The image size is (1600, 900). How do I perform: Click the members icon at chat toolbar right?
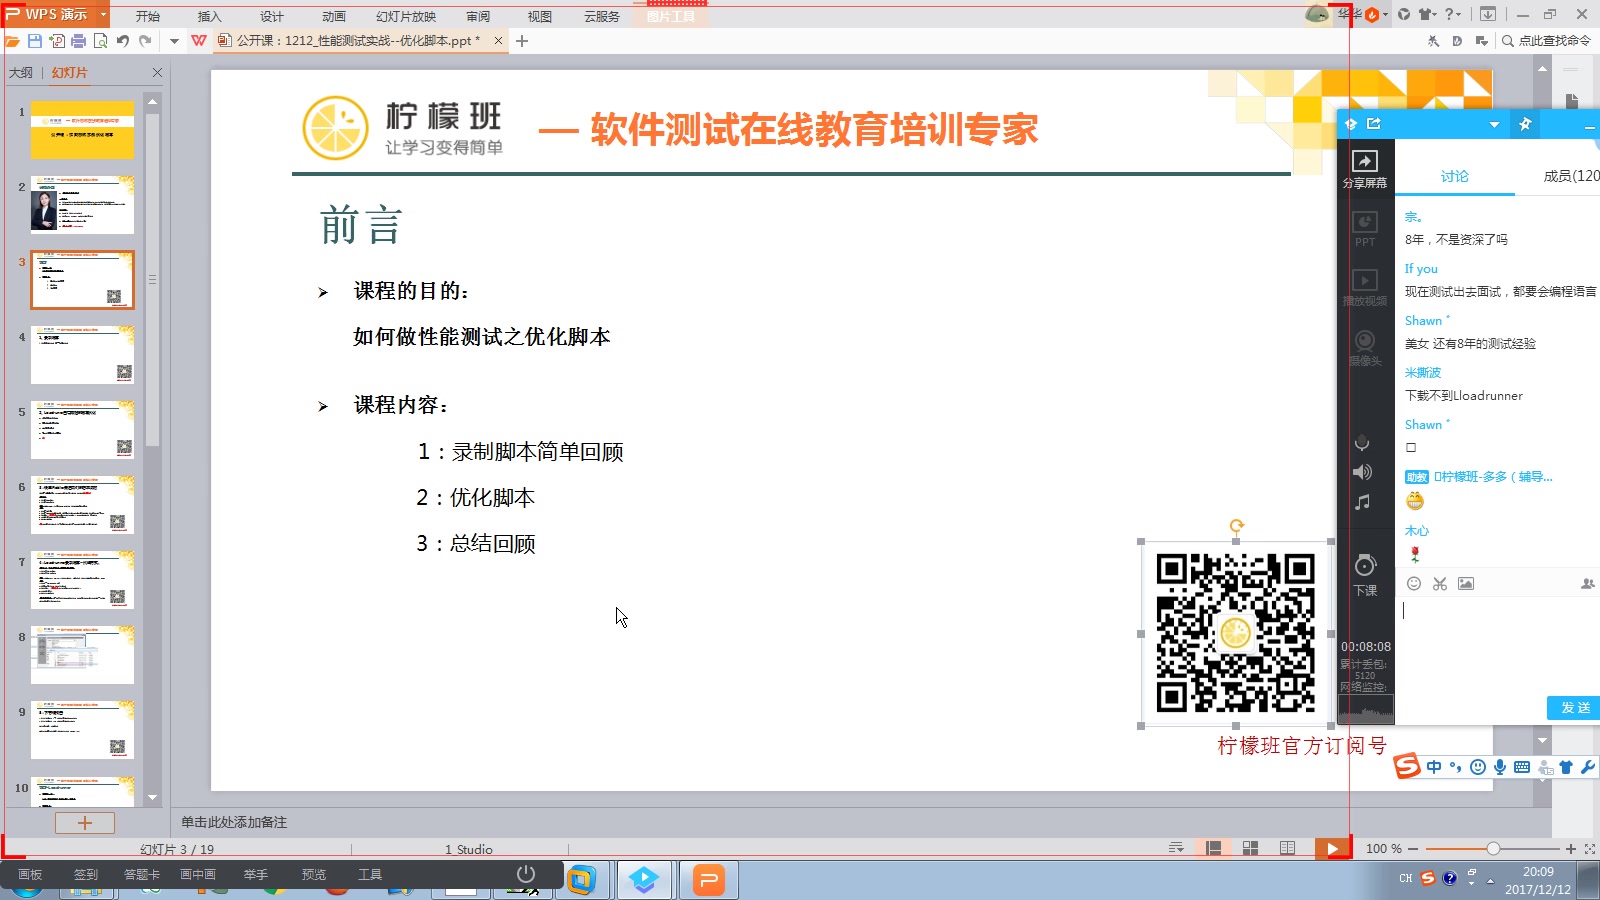coord(1587,584)
